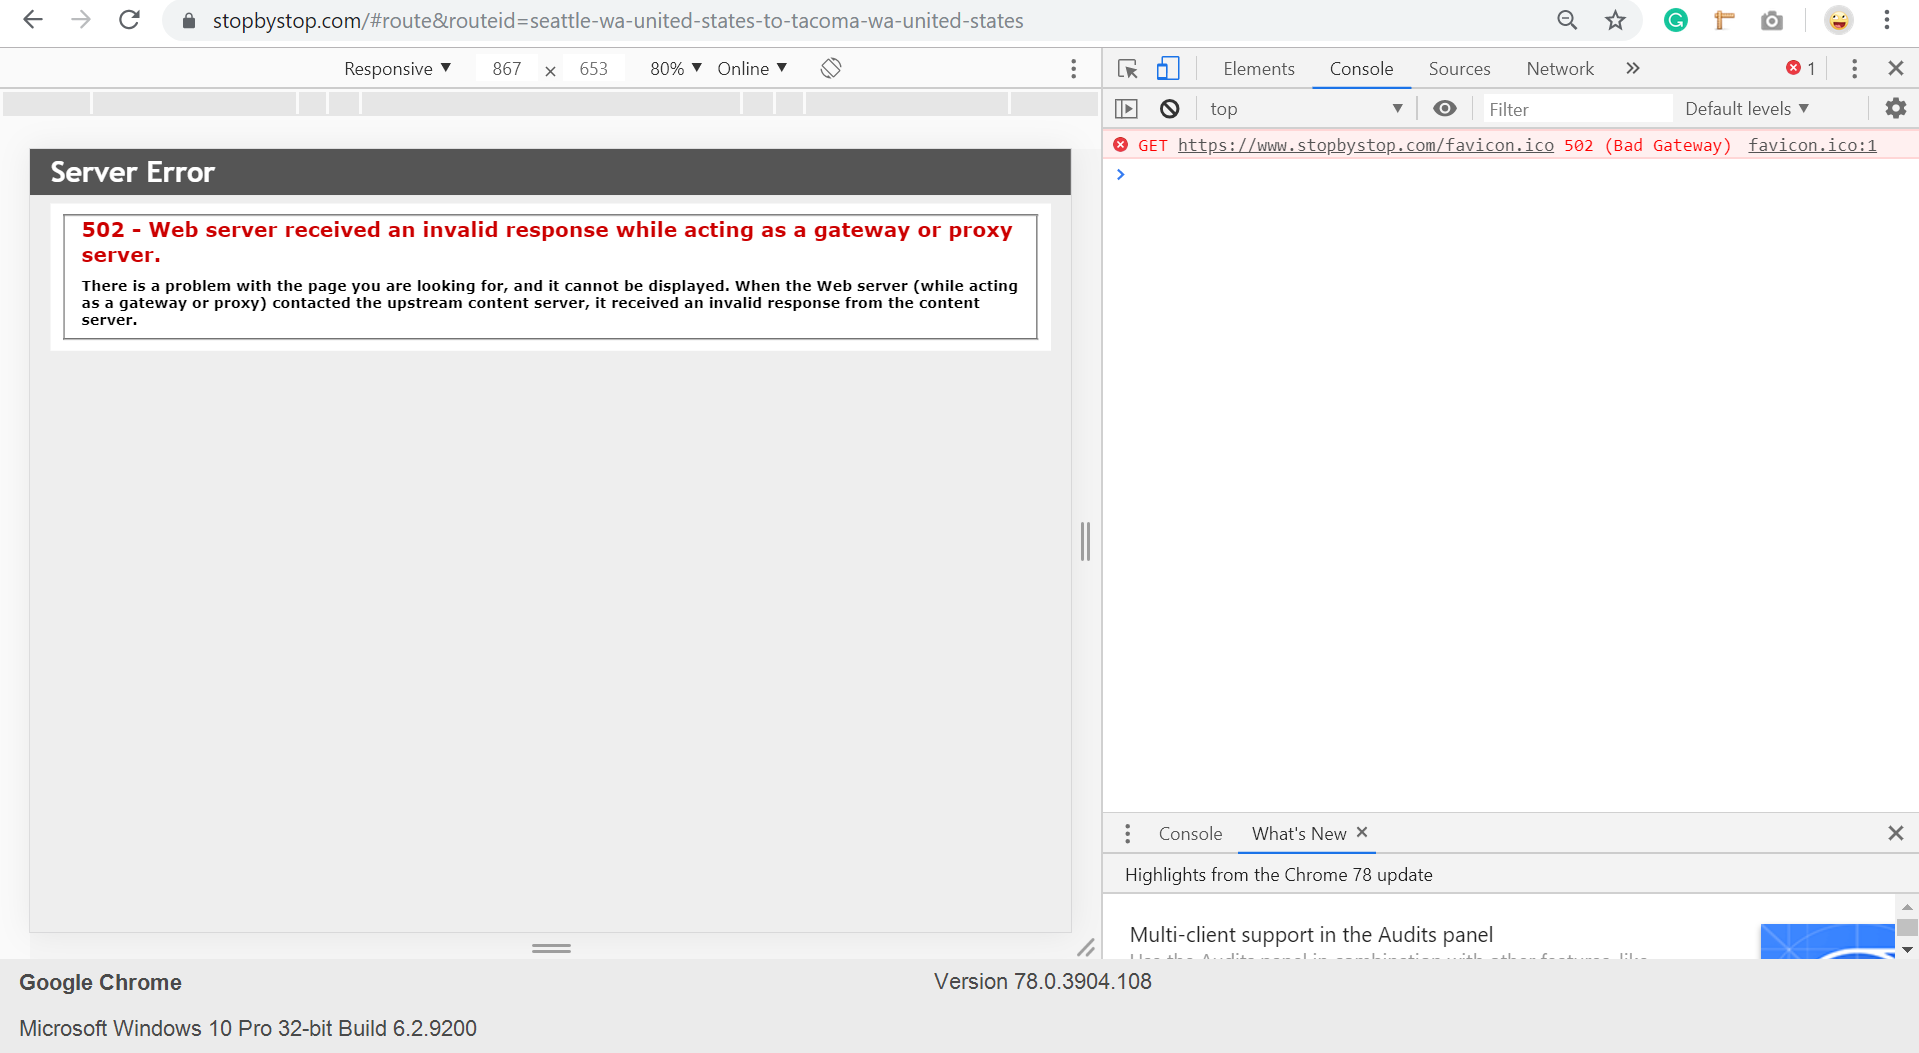The image size is (1919, 1053).
Task: Click the 502 error message text
Action: pos(547,242)
